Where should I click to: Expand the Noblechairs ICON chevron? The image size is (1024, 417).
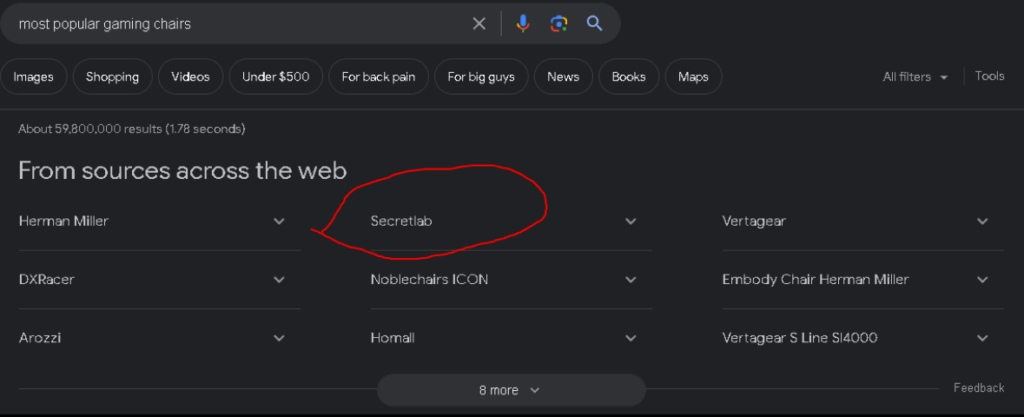(x=630, y=280)
